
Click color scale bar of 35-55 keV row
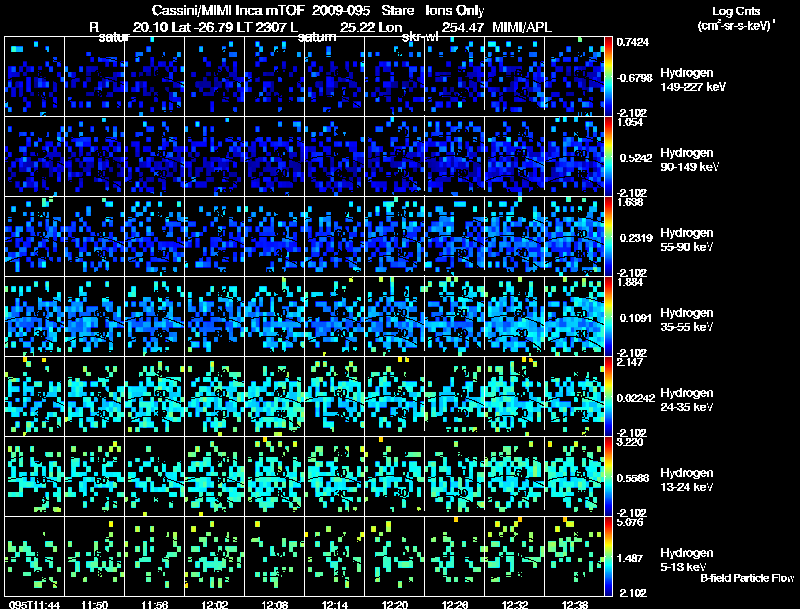608,317
